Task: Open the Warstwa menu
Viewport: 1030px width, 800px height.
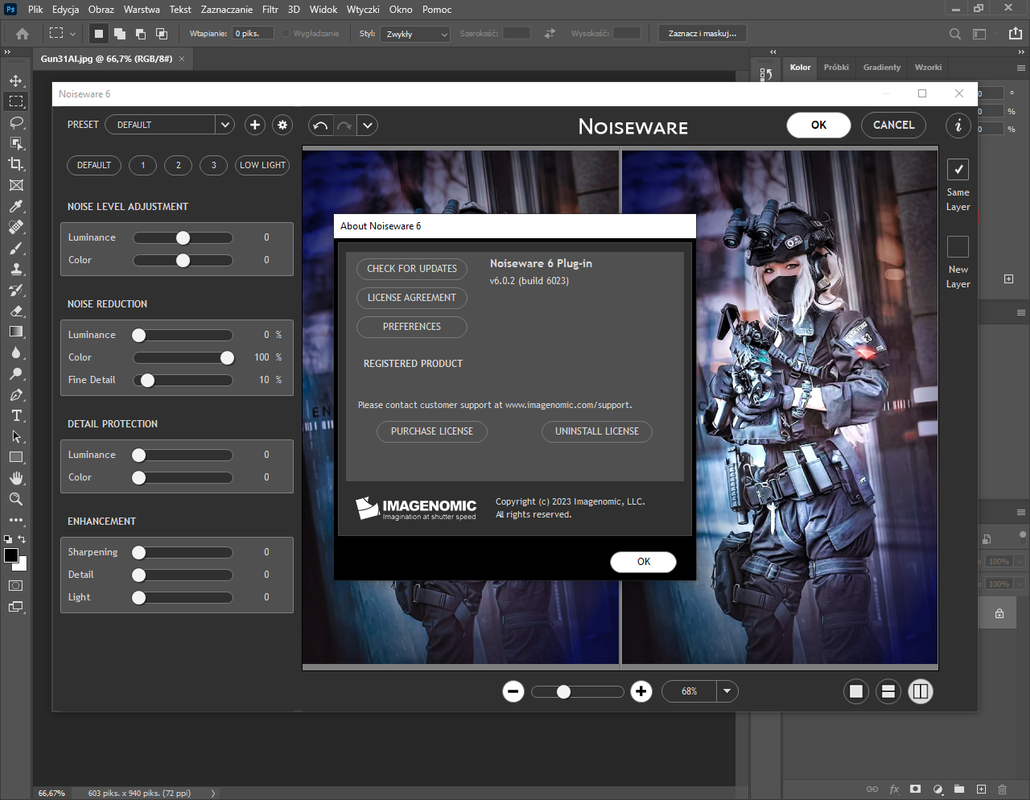Action: (x=141, y=9)
